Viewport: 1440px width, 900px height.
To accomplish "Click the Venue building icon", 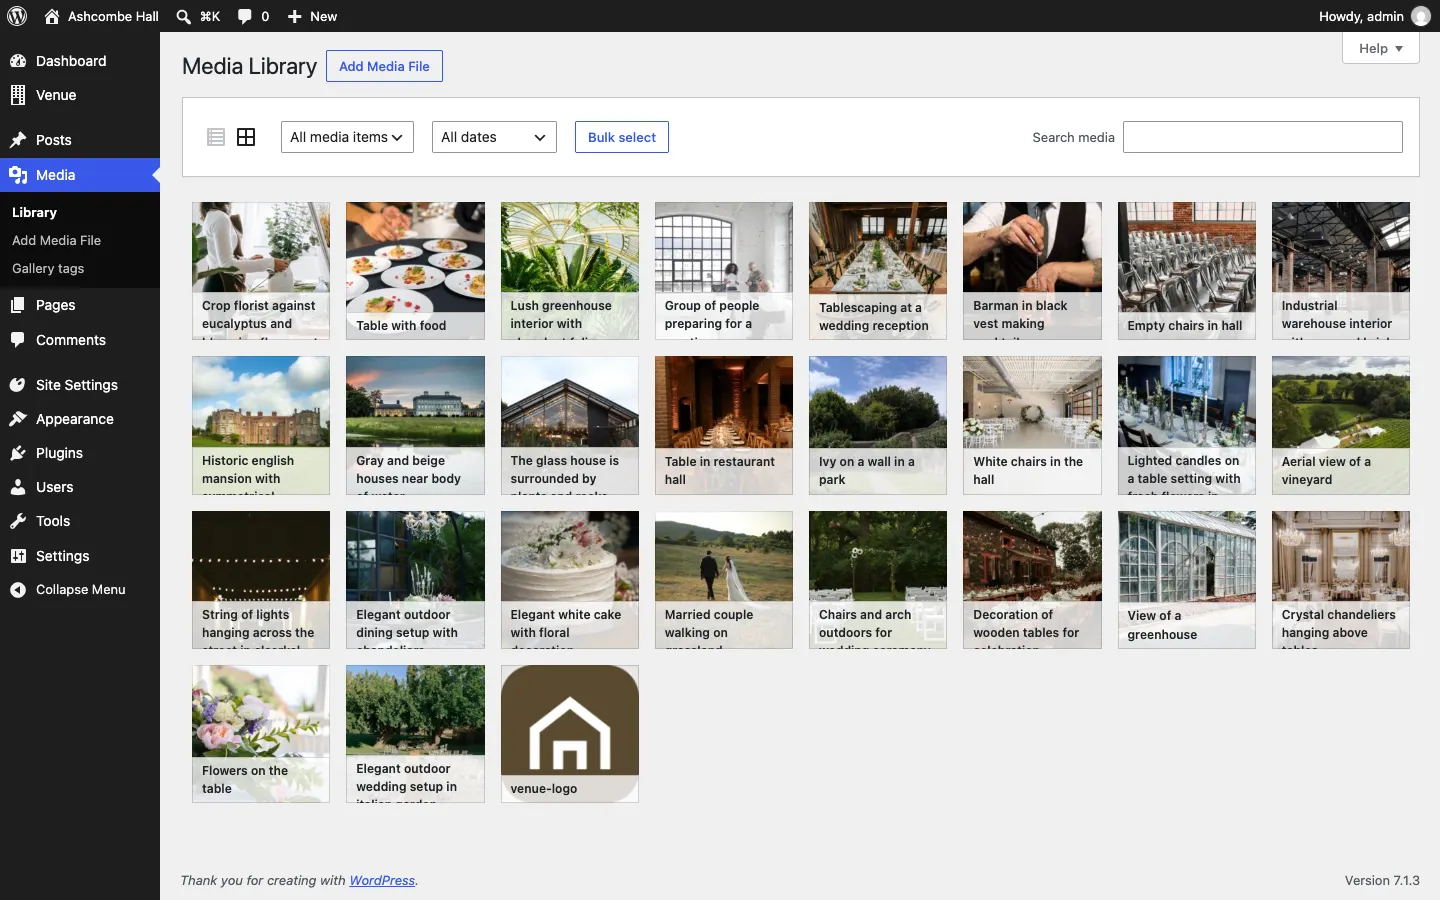I will coord(18,95).
